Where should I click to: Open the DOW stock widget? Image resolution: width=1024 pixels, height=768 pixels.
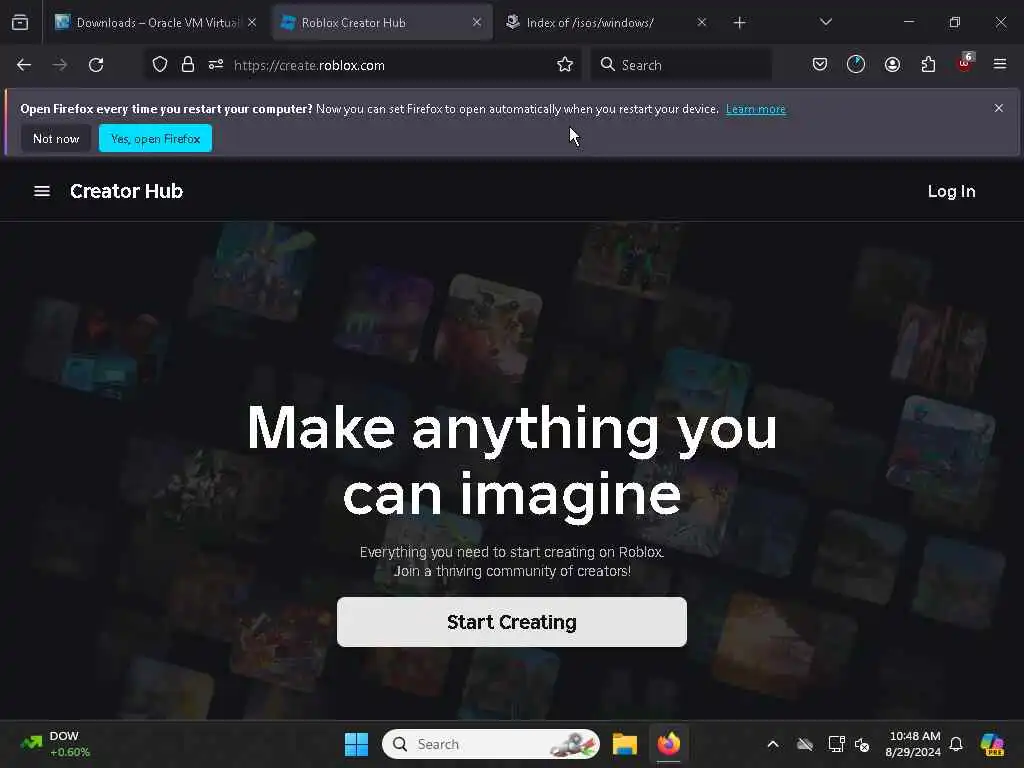(x=56, y=744)
